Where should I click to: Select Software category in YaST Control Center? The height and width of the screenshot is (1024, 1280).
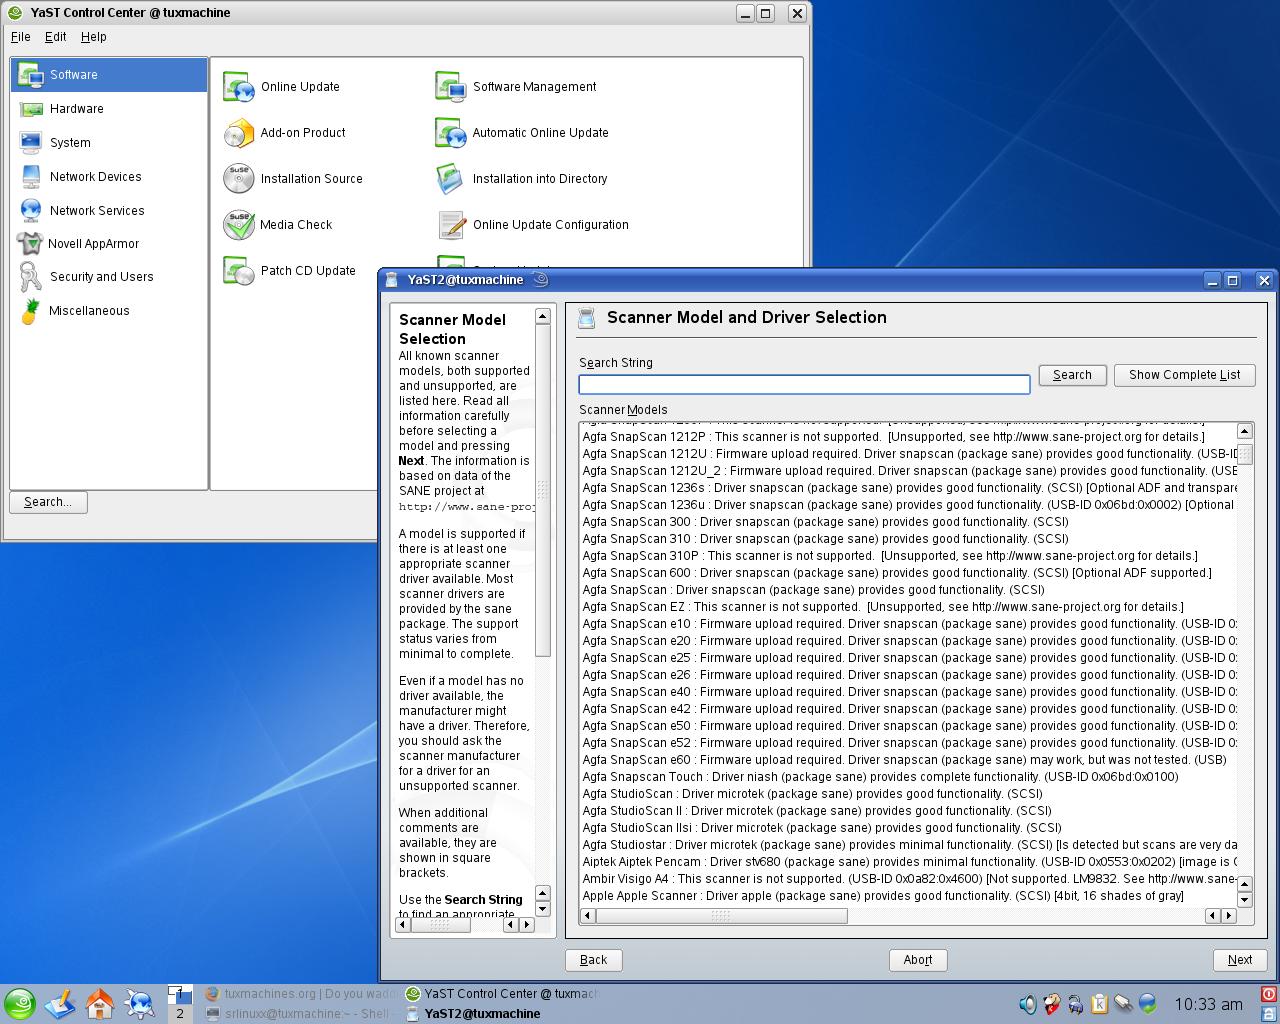(x=109, y=75)
